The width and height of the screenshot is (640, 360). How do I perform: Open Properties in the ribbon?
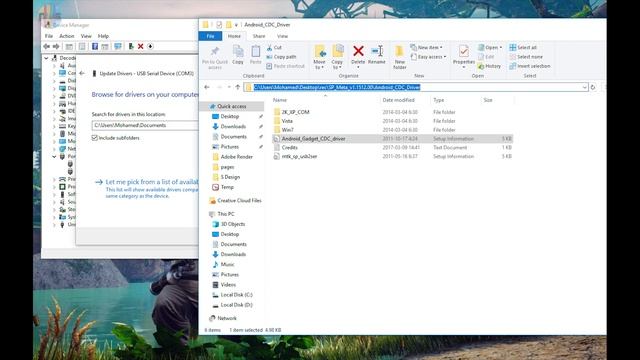tap(464, 56)
